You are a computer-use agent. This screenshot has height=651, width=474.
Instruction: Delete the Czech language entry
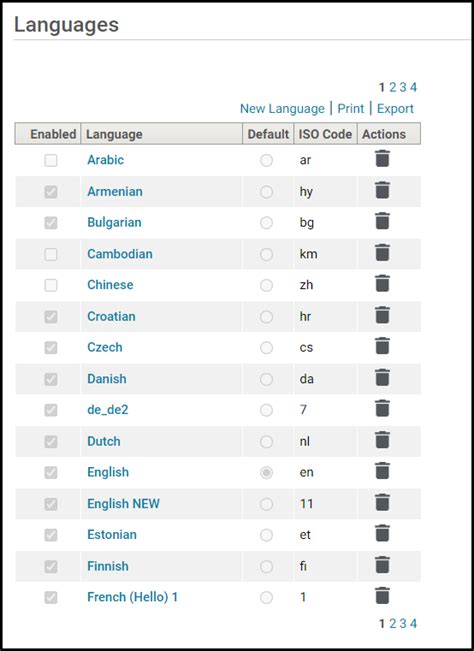382,346
